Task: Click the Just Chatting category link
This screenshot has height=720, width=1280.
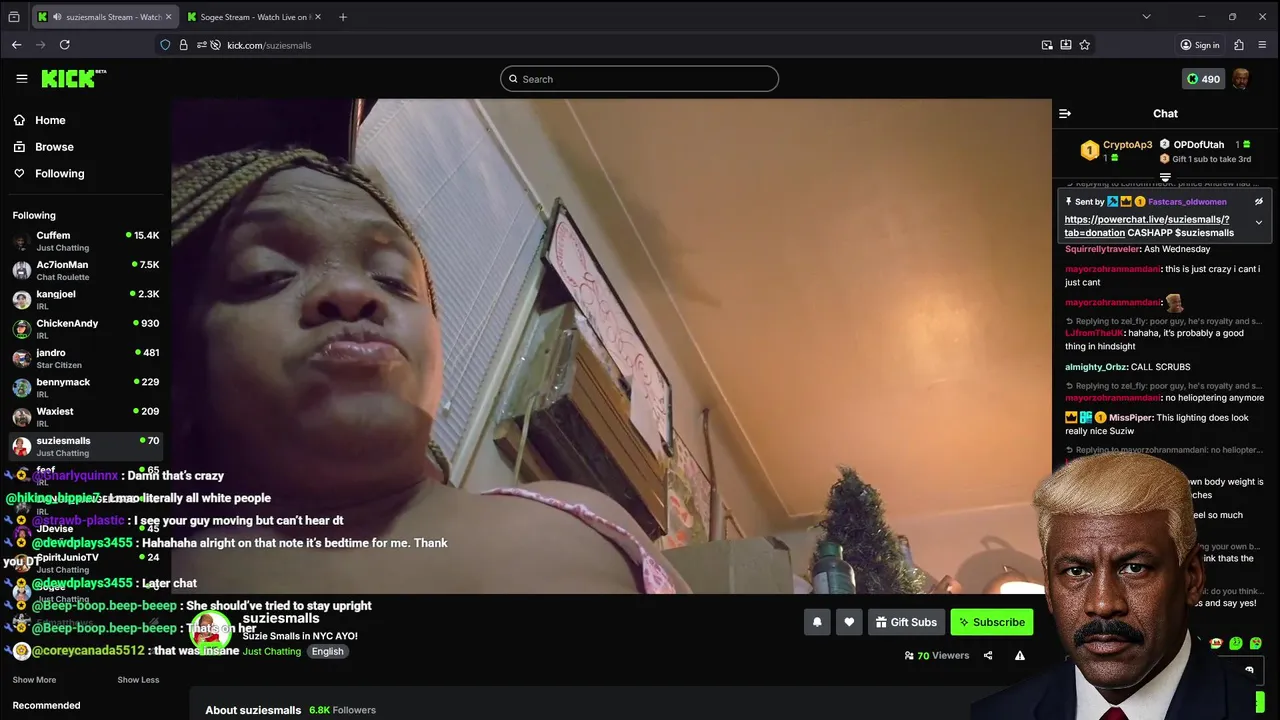Action: 271,651
